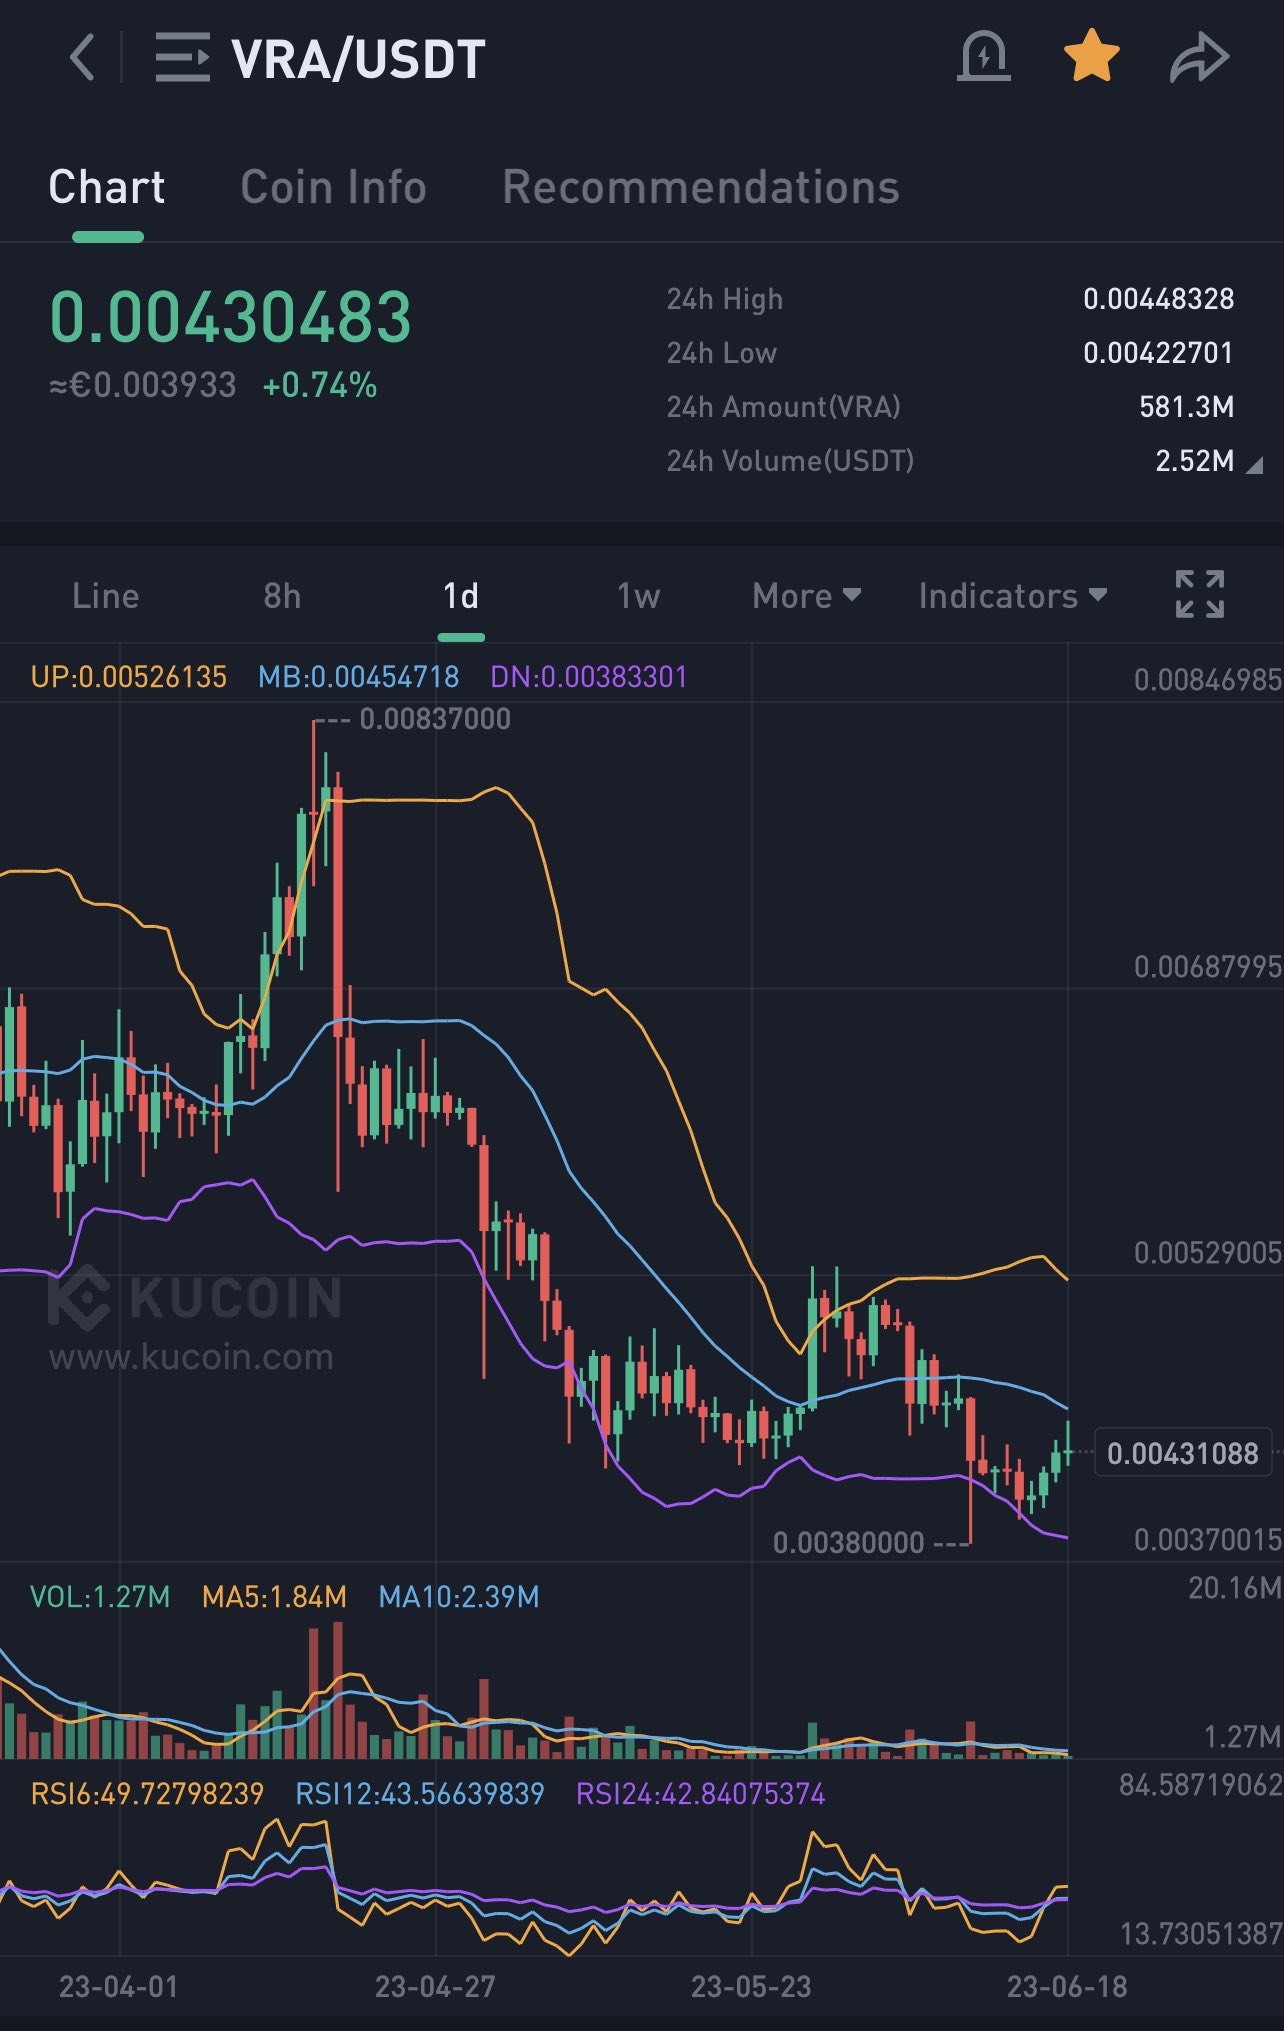Screen dimensions: 1284x2031
Task: Tap the UP:0.00526135 Bollinger label
Action: pyautogui.click(x=129, y=677)
